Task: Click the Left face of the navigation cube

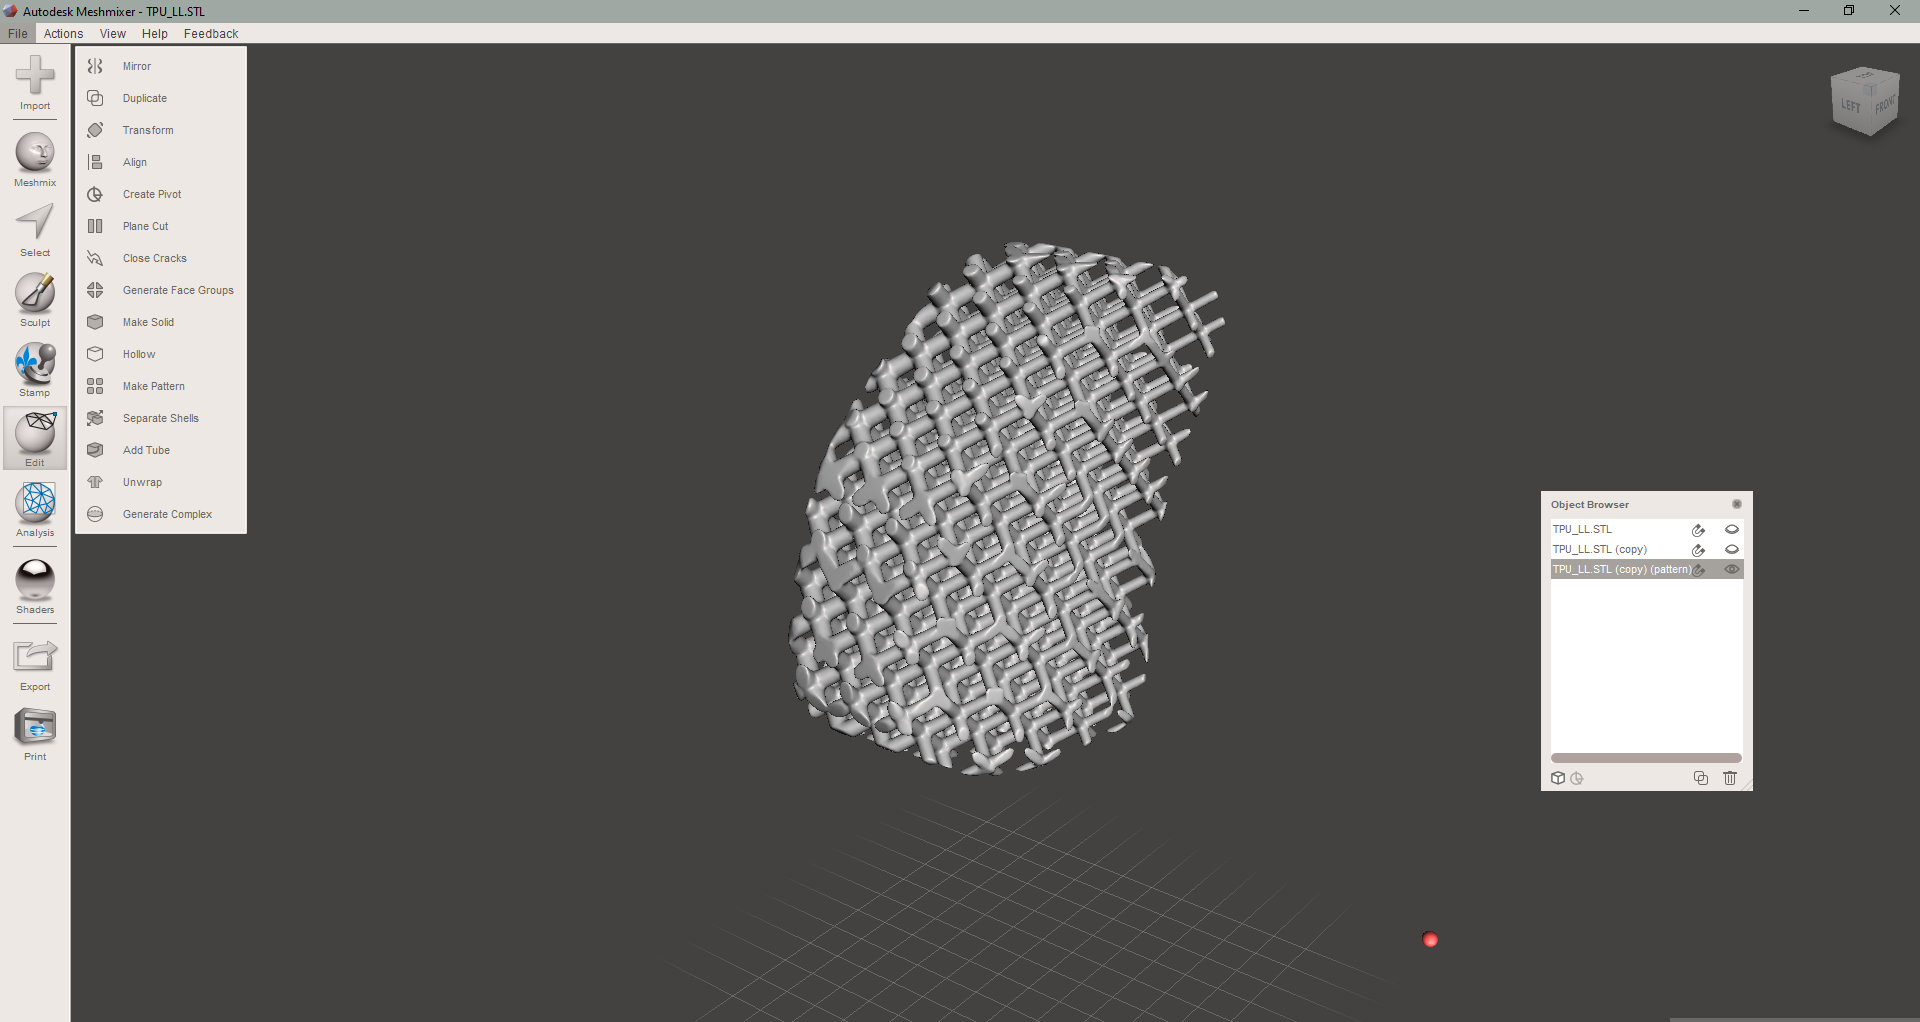Action: click(x=1848, y=106)
